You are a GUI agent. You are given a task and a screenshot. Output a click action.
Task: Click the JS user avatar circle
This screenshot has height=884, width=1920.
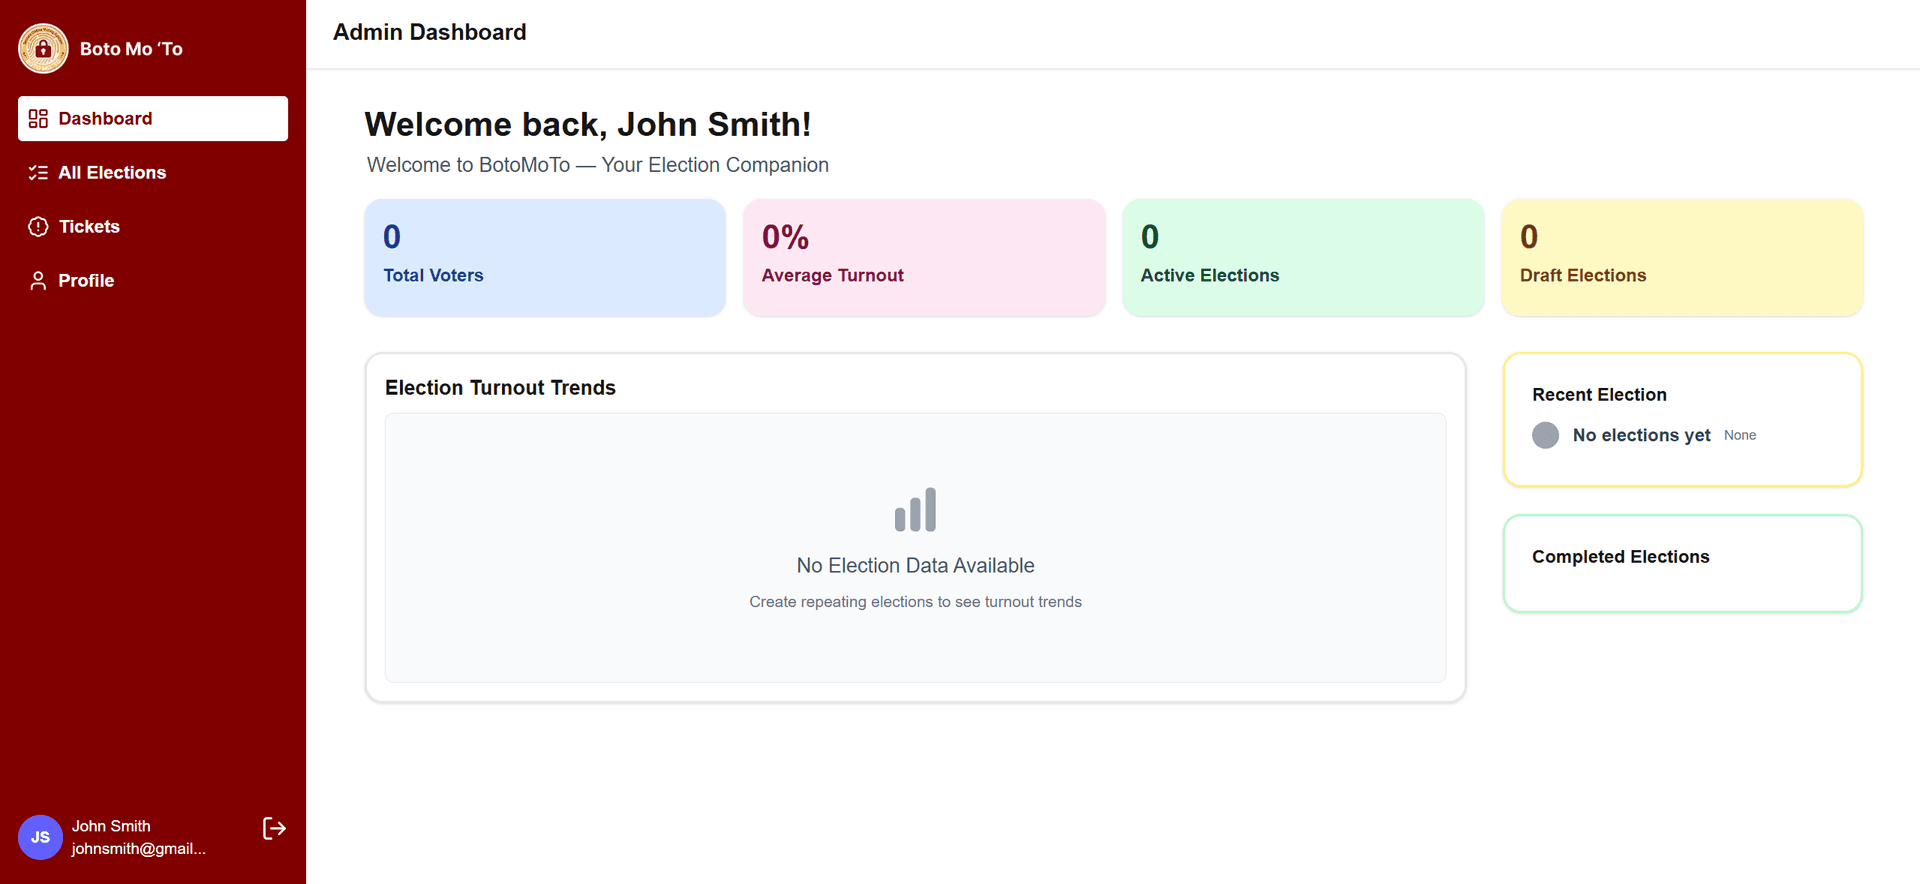tap(40, 837)
